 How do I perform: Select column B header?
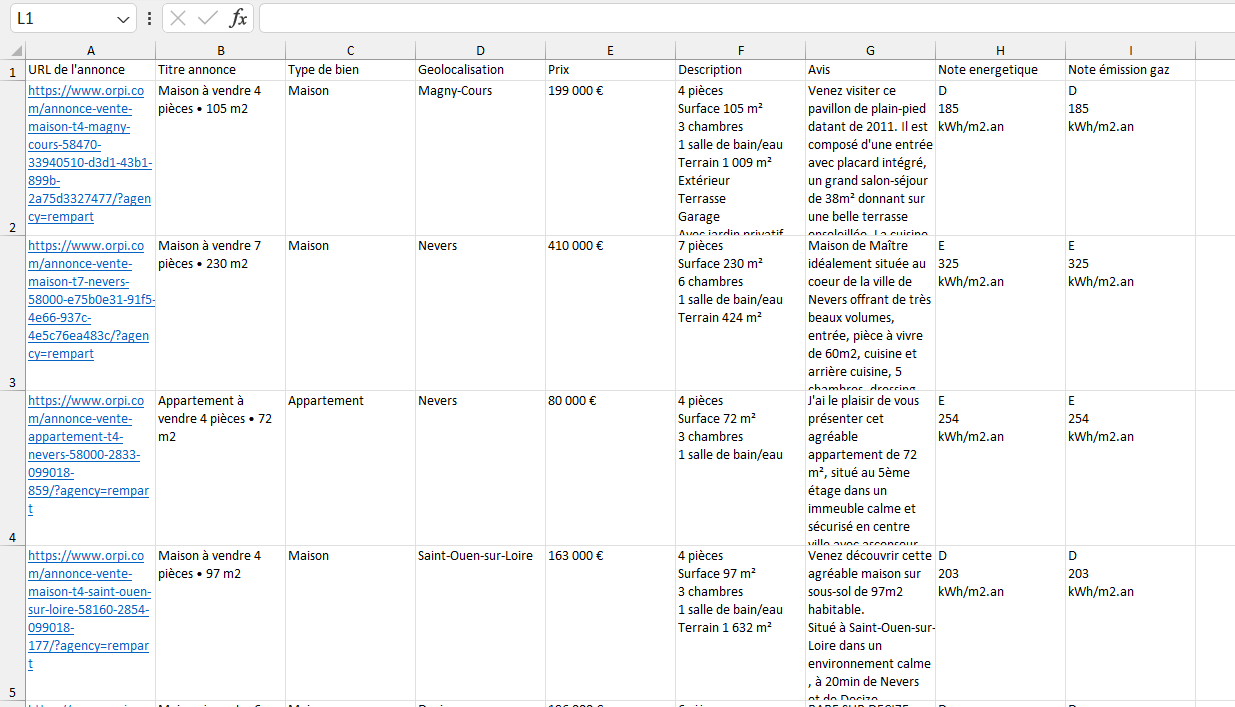click(221, 51)
